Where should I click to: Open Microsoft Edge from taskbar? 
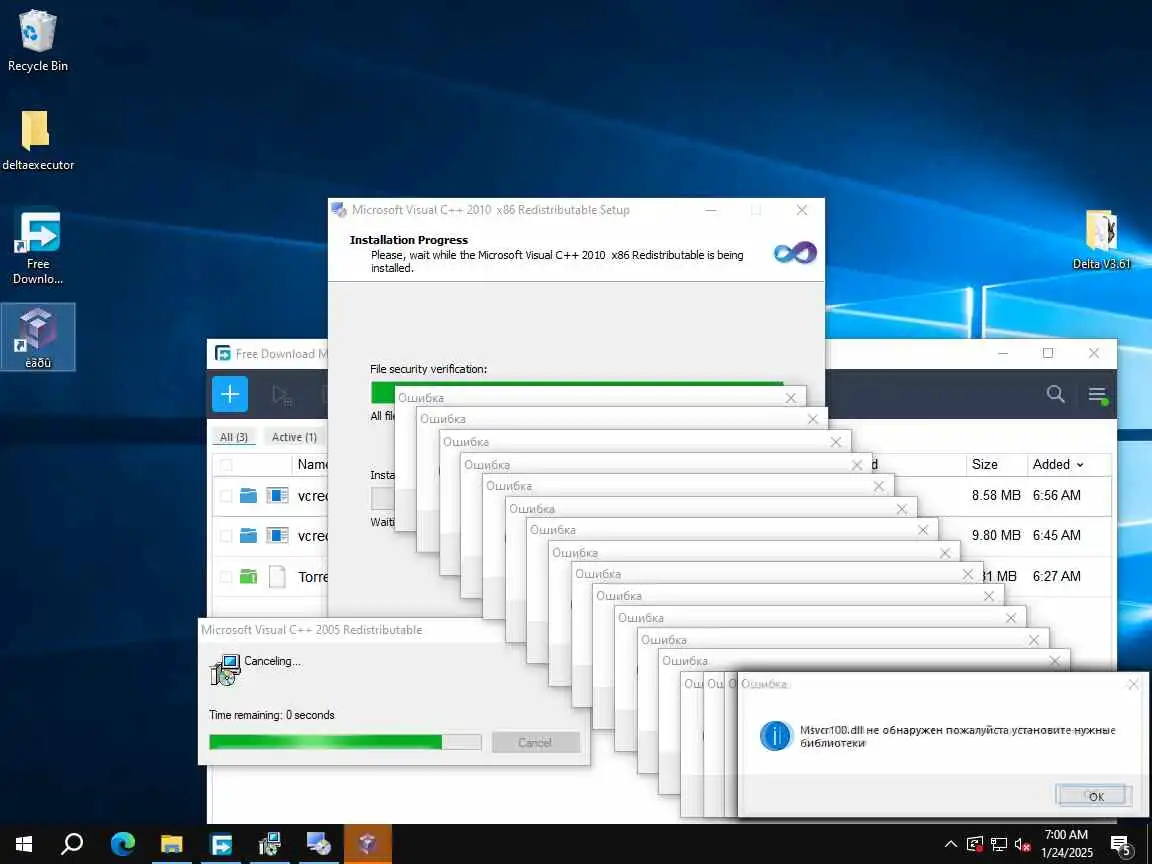pyautogui.click(x=123, y=843)
